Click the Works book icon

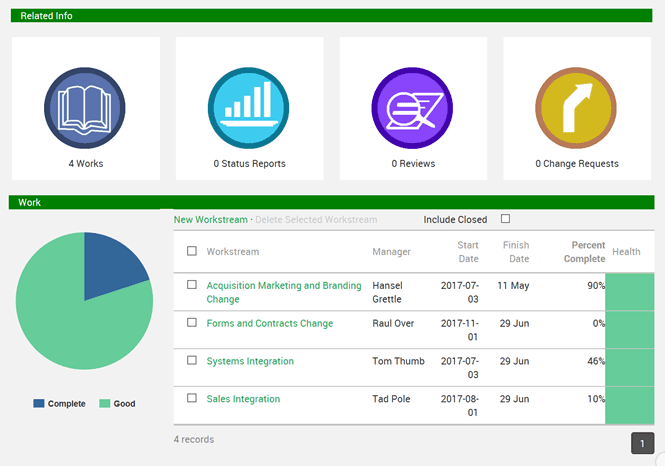click(85, 108)
